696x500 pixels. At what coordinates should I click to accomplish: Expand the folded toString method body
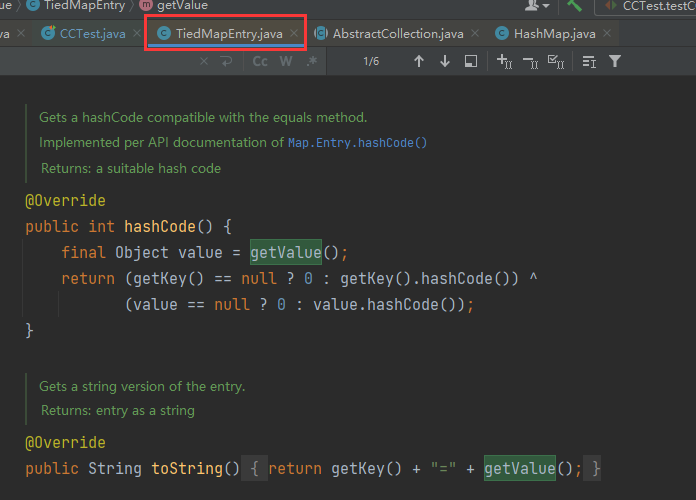[254, 468]
